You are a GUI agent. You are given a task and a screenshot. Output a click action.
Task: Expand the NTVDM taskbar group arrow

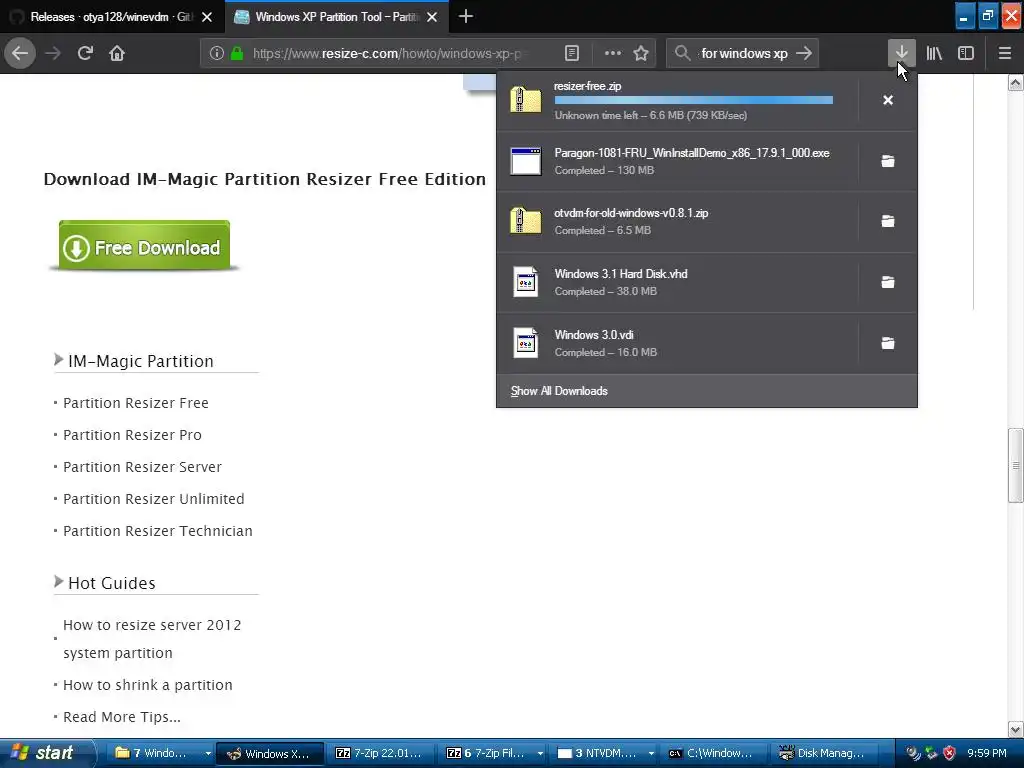[x=651, y=754]
